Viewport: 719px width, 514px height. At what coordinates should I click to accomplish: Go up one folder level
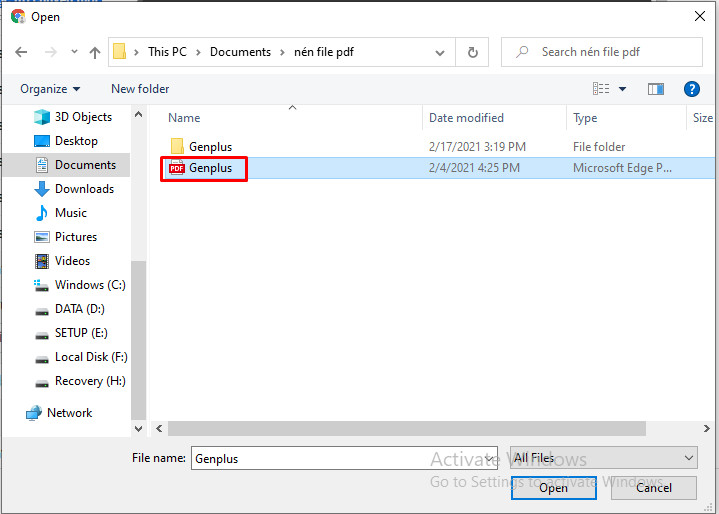click(95, 52)
